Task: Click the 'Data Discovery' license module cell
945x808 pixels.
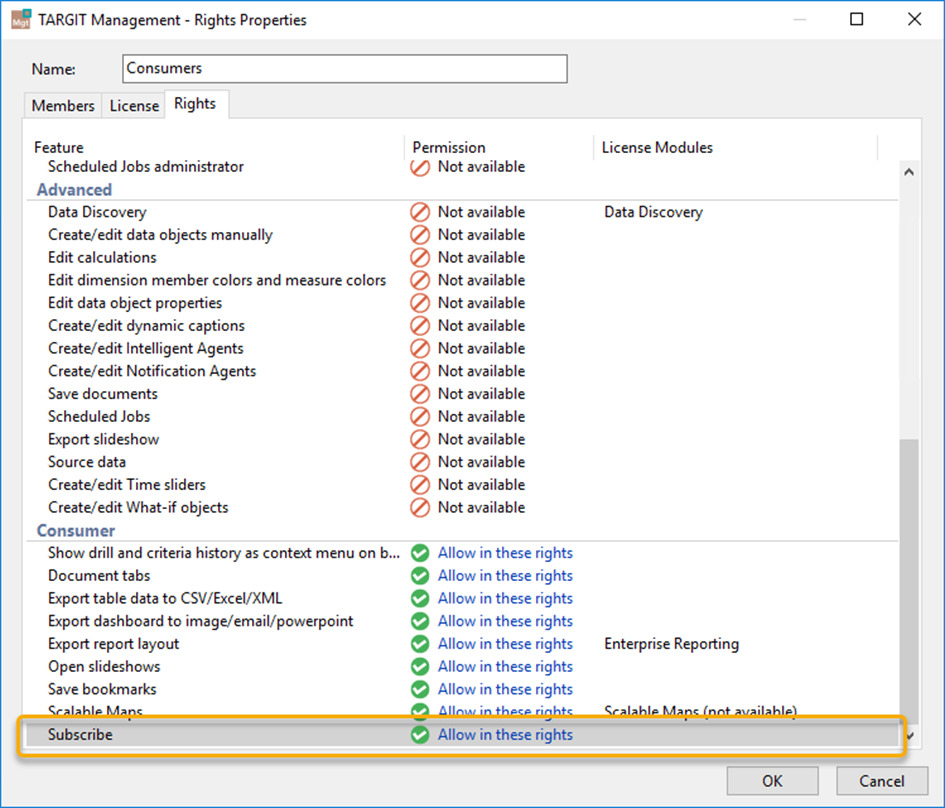Action: point(653,212)
